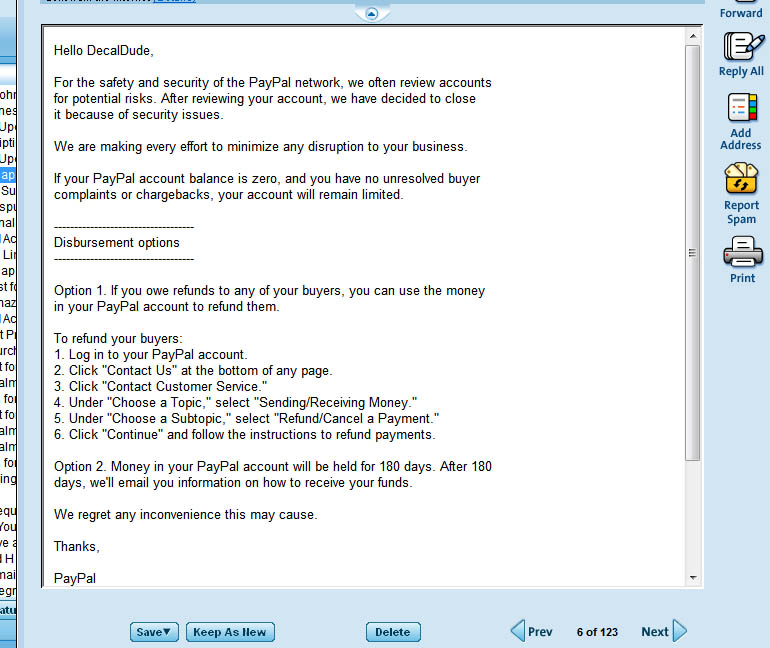
Task: Delete the current email
Action: point(393,632)
